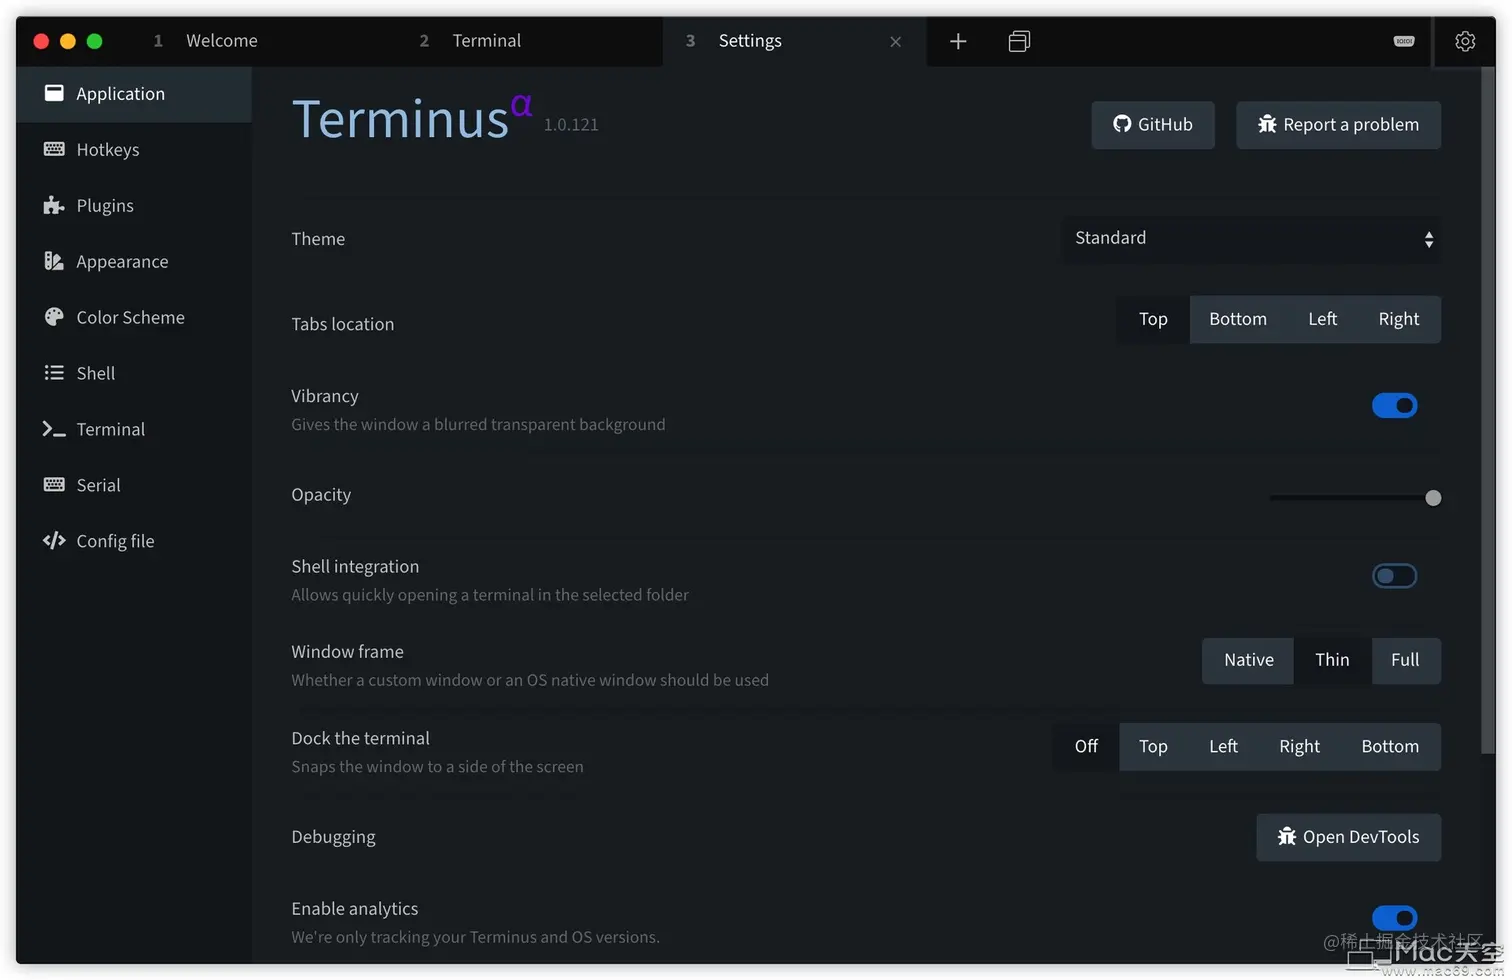Click the GitHub octocat icon

click(x=1122, y=124)
